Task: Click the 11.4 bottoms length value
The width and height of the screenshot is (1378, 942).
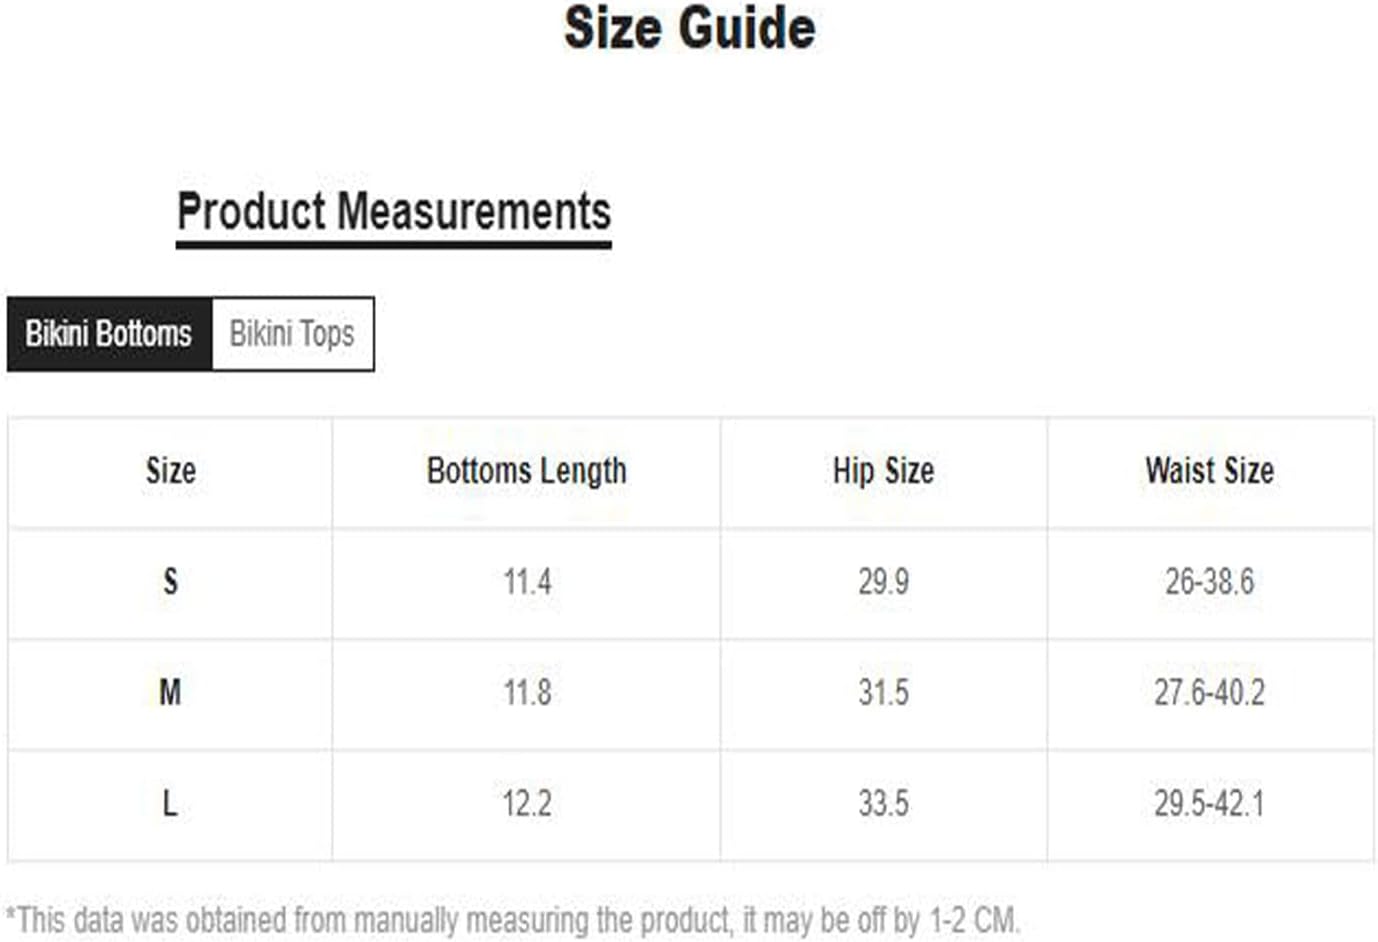Action: pos(527,581)
